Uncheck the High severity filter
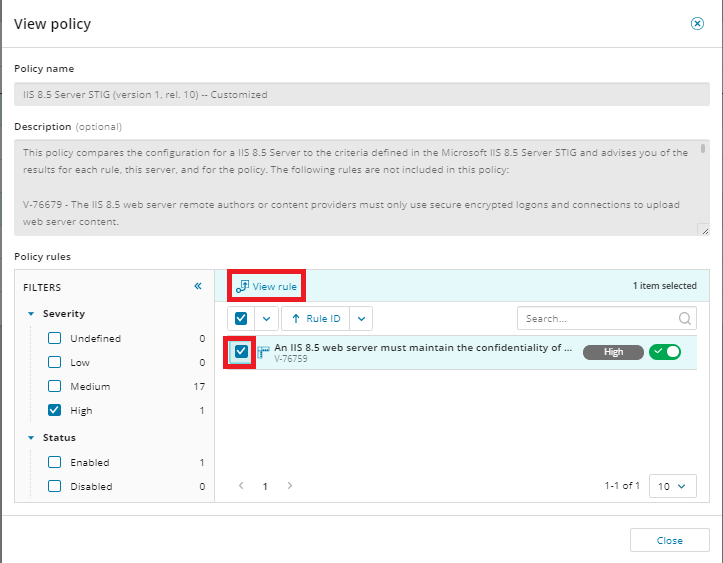The image size is (723, 563). [x=56, y=411]
